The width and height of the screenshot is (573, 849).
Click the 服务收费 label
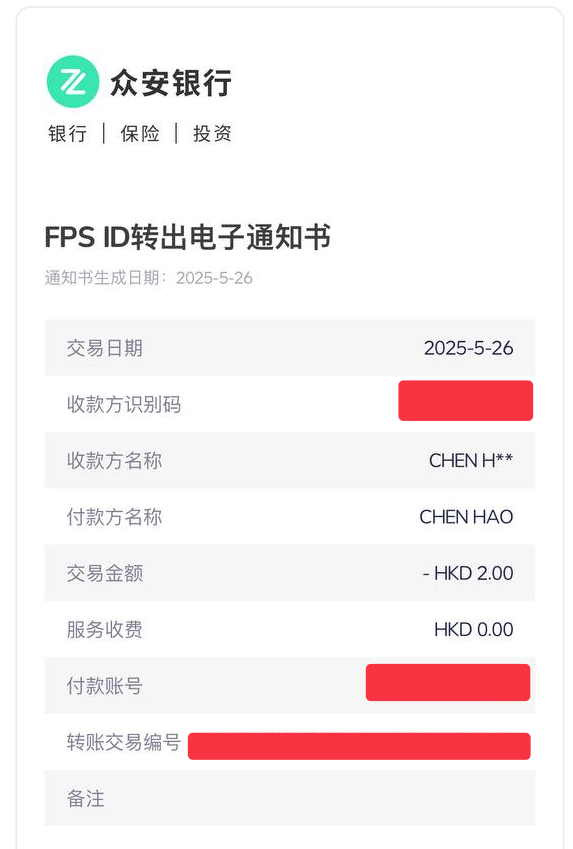click(105, 630)
